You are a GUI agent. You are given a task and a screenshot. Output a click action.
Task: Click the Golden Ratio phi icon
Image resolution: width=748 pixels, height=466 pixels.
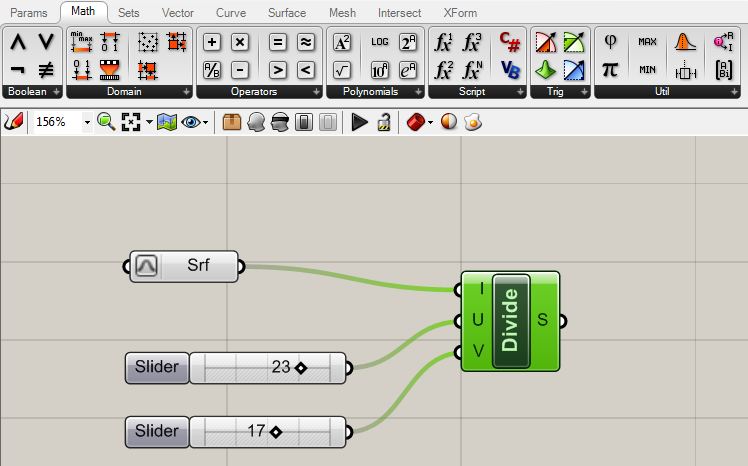coord(610,42)
